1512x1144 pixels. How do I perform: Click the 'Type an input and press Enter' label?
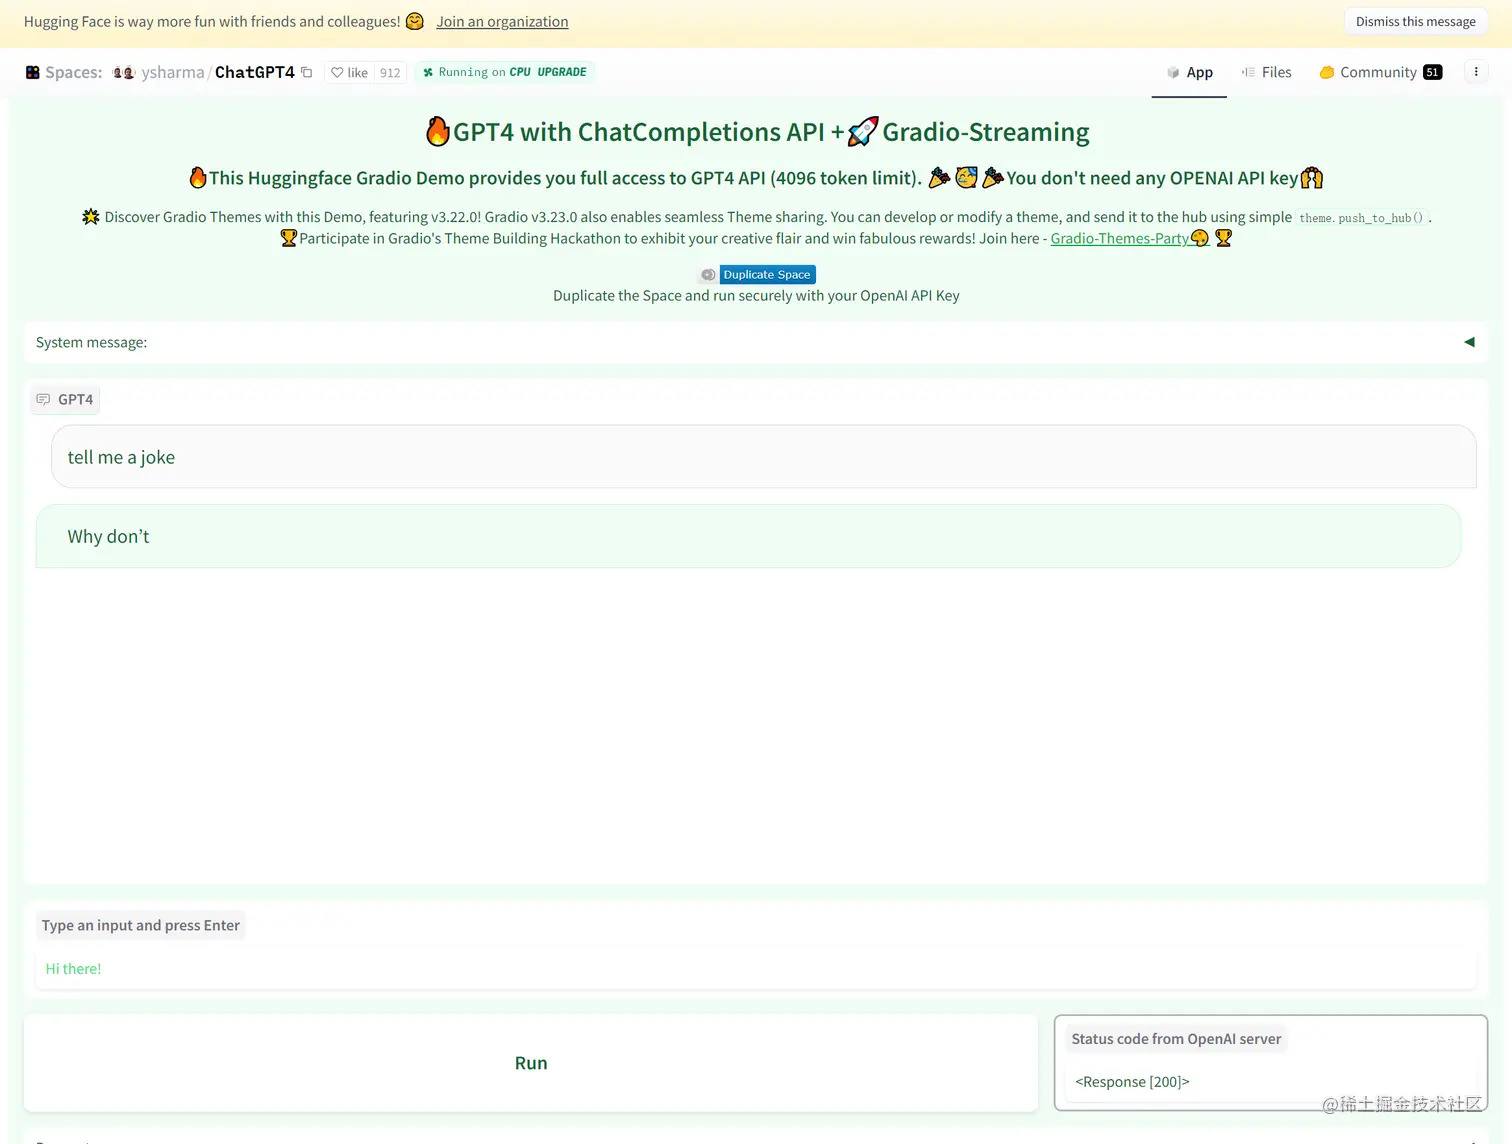[141, 925]
